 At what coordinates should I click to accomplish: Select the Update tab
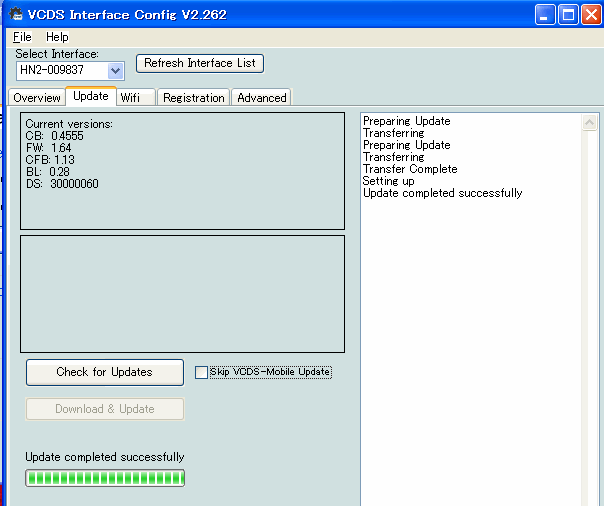click(x=91, y=96)
